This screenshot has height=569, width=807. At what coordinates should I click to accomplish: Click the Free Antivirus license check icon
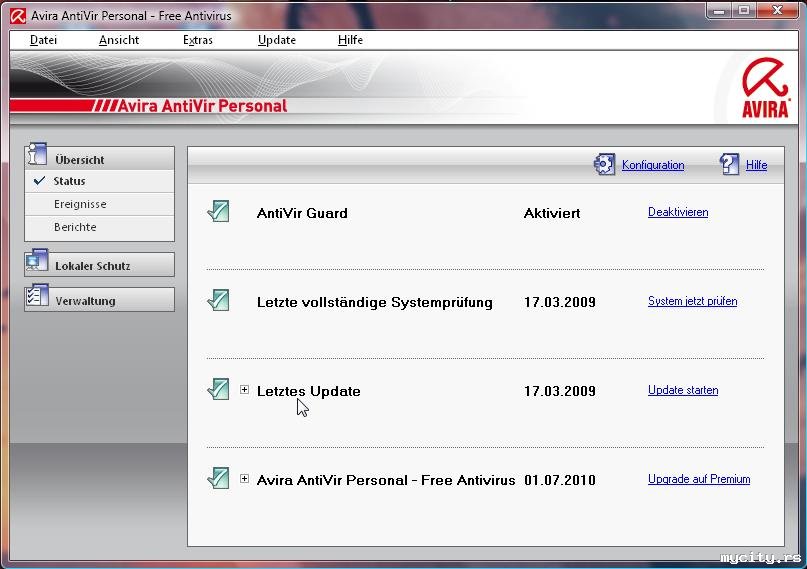pos(218,478)
